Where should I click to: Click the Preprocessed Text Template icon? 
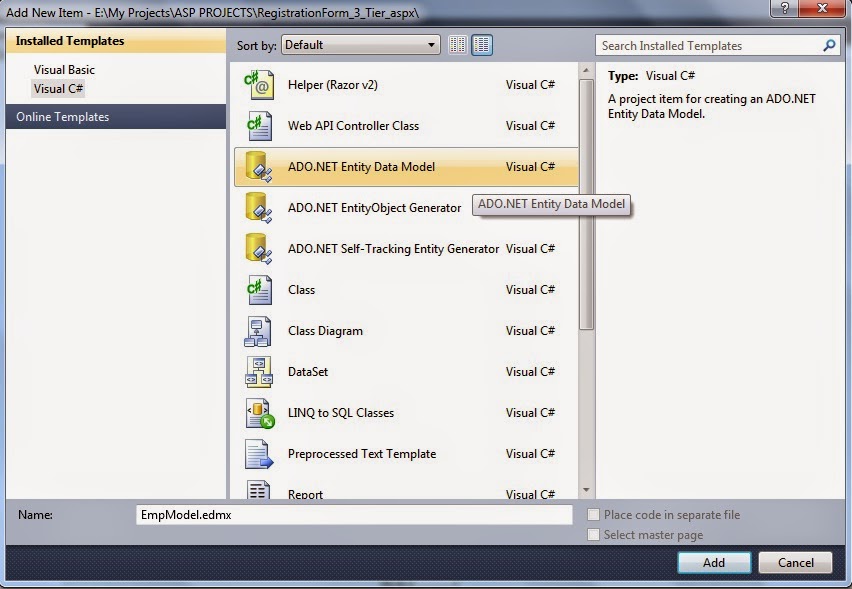click(x=259, y=454)
